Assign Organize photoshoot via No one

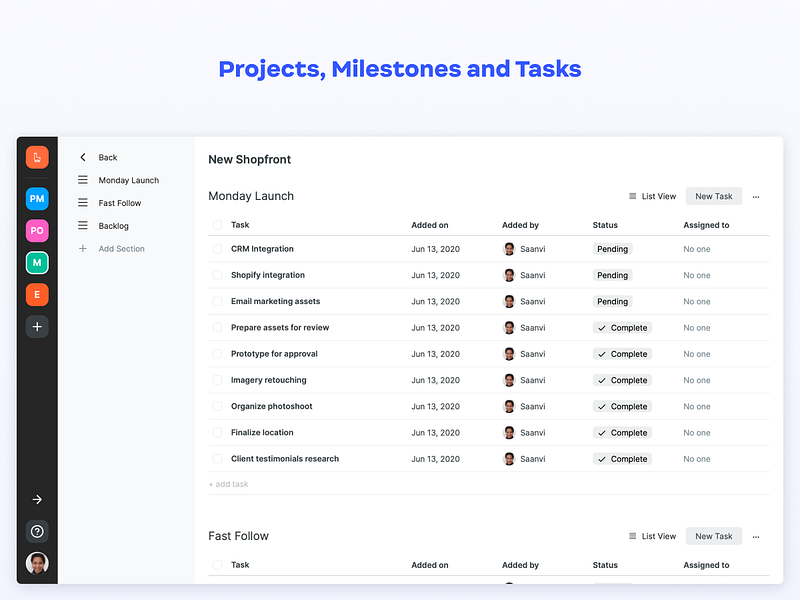point(697,407)
